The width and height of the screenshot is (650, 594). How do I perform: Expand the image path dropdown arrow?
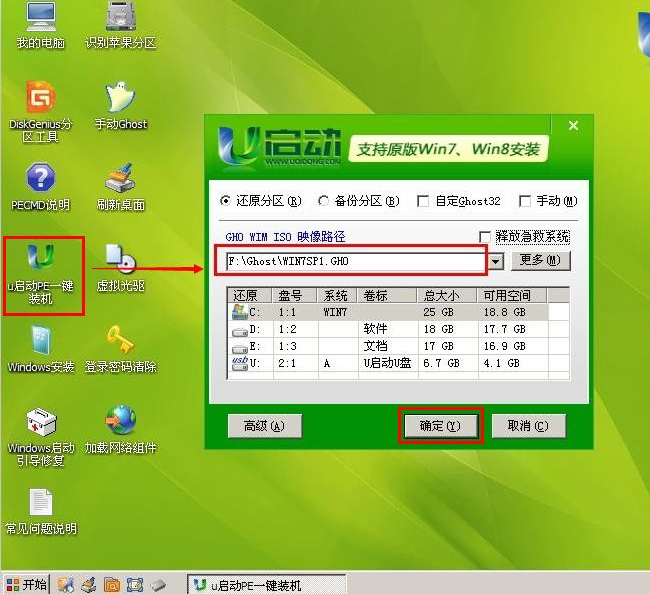[x=496, y=261]
